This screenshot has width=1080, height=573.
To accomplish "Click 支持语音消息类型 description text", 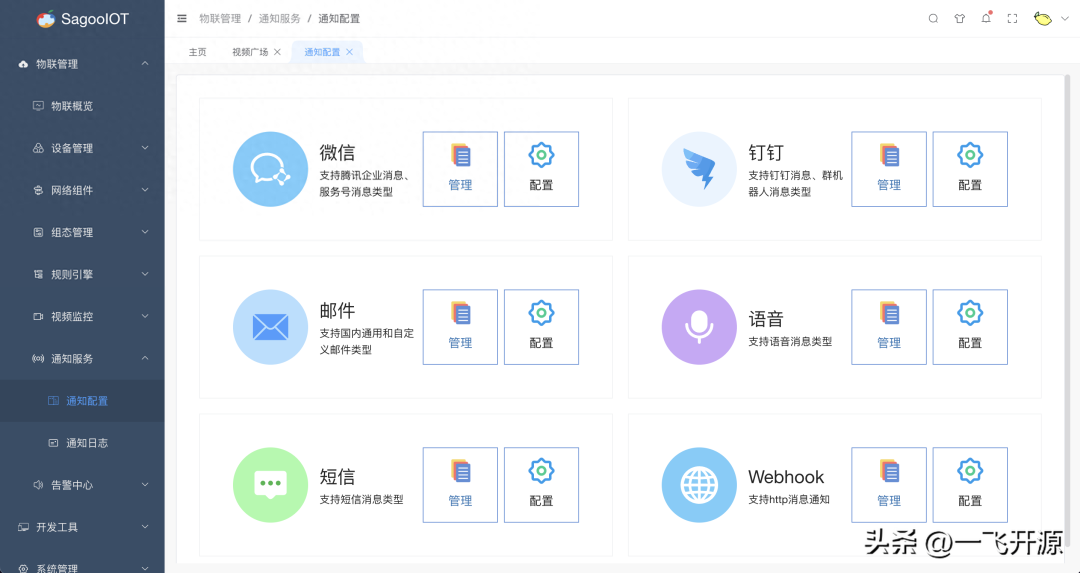I will pyautogui.click(x=790, y=342).
